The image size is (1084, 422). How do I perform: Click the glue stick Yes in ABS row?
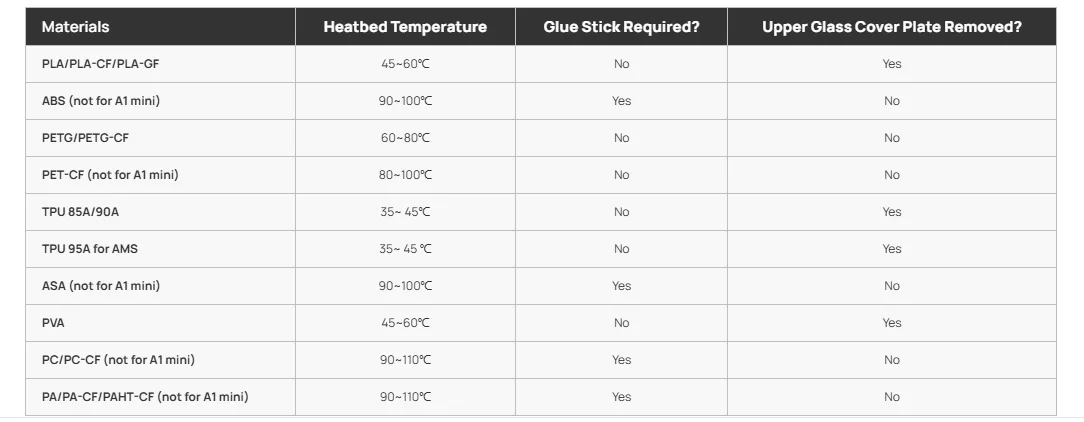point(622,101)
